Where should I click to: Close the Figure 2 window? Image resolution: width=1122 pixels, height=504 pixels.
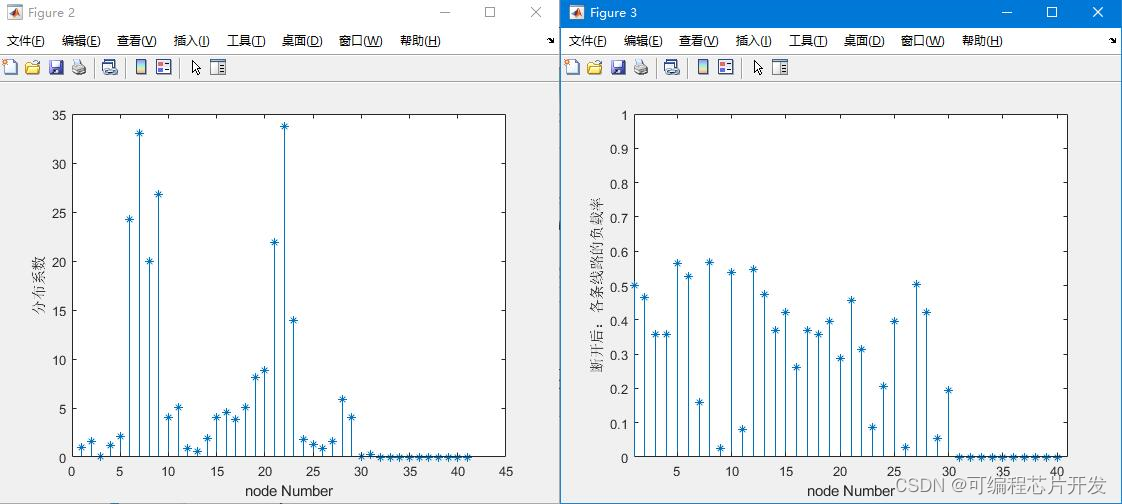(x=536, y=12)
